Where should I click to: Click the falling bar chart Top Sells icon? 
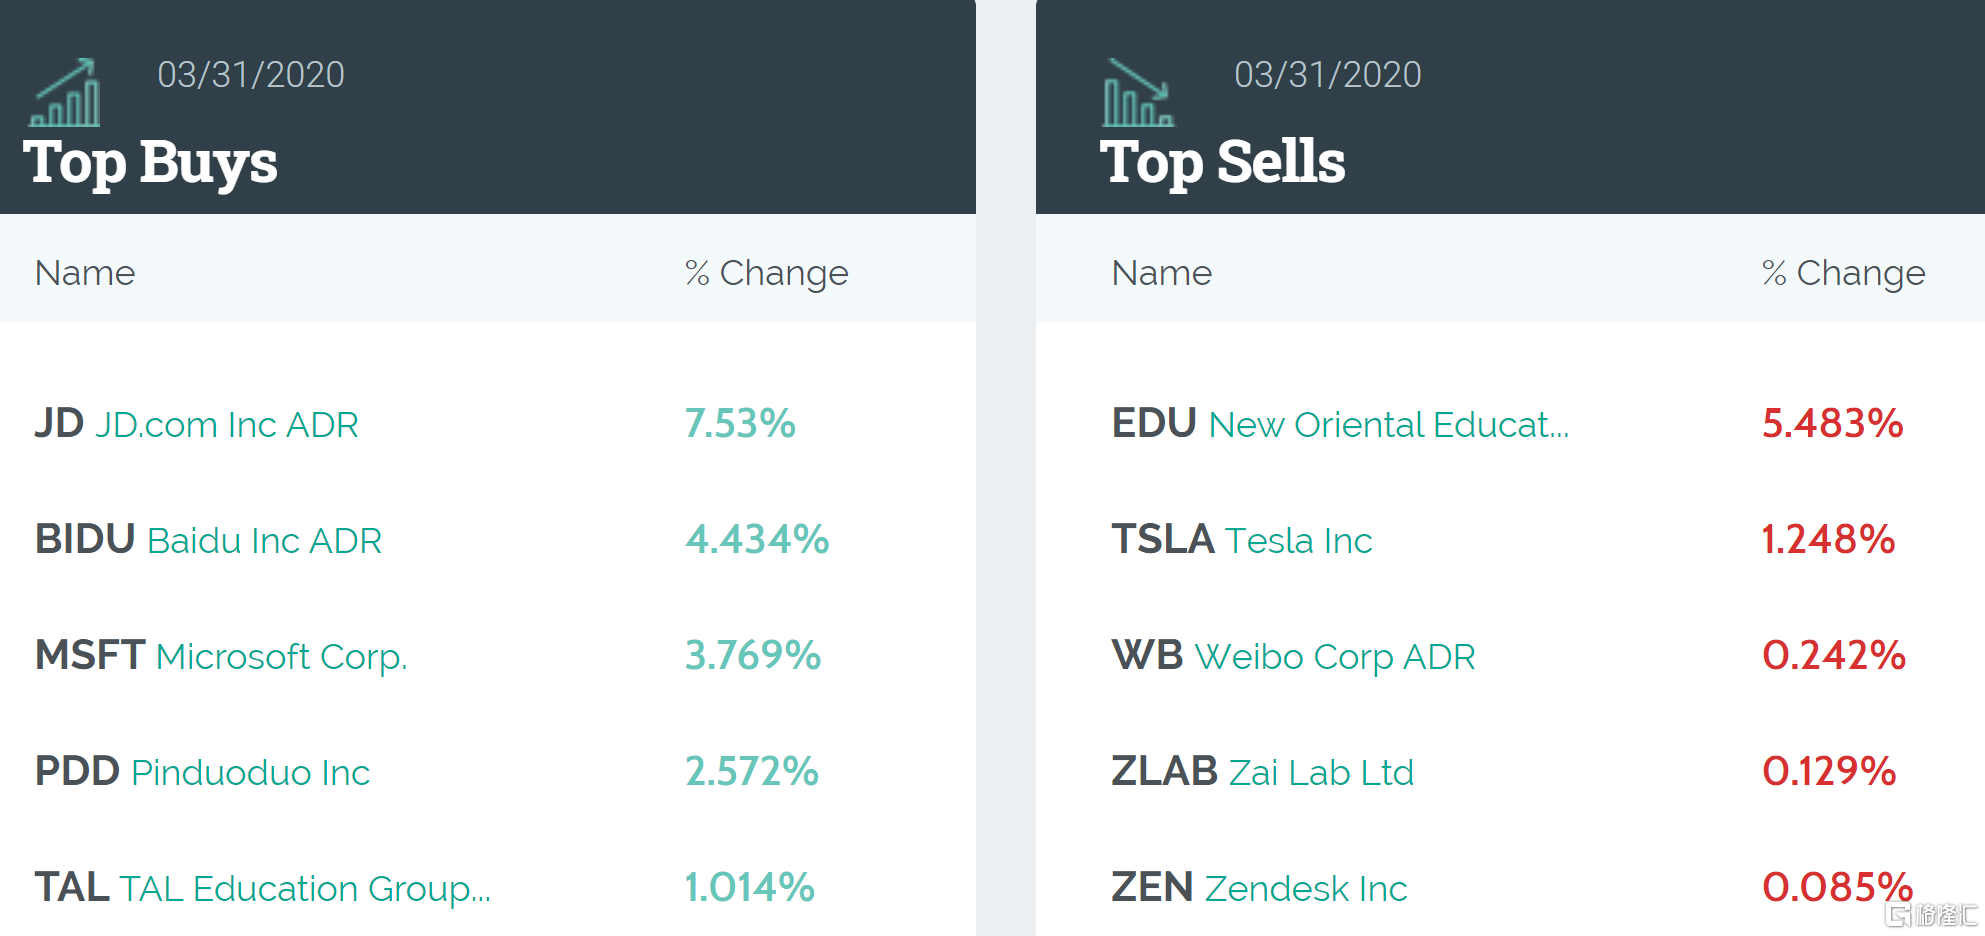[1138, 93]
